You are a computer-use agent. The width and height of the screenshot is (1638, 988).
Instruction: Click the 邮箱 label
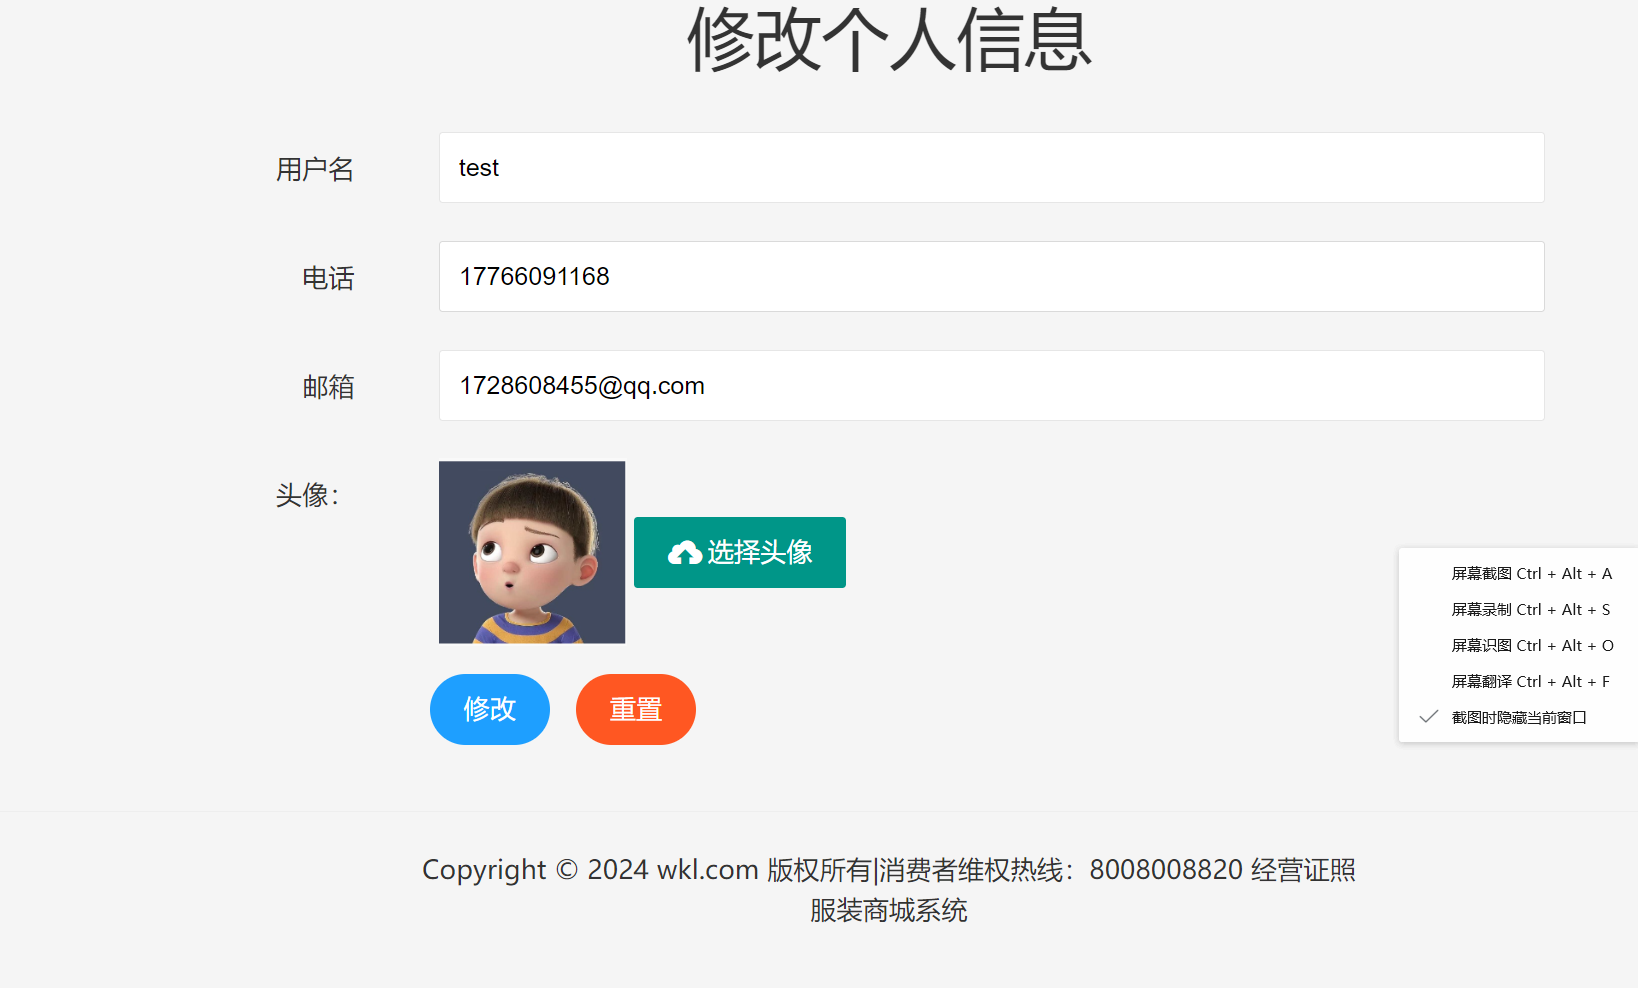click(x=328, y=388)
